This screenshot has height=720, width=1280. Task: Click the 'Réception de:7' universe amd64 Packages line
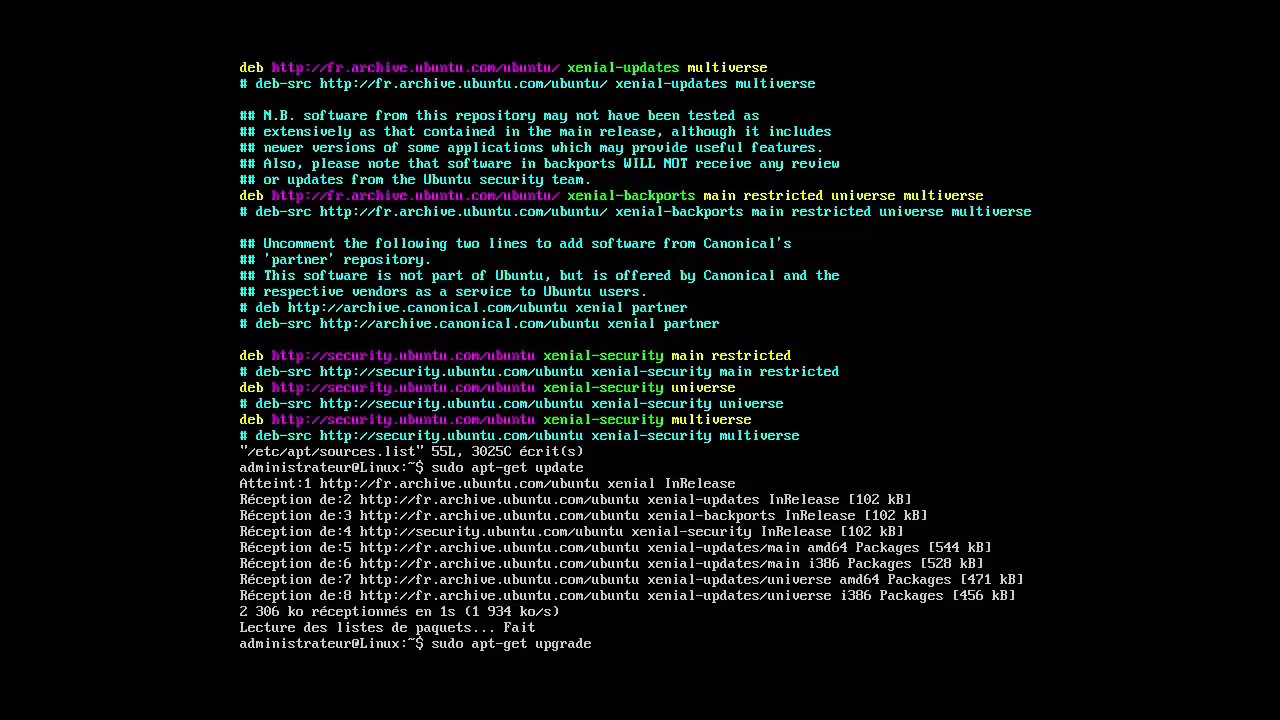point(631,580)
